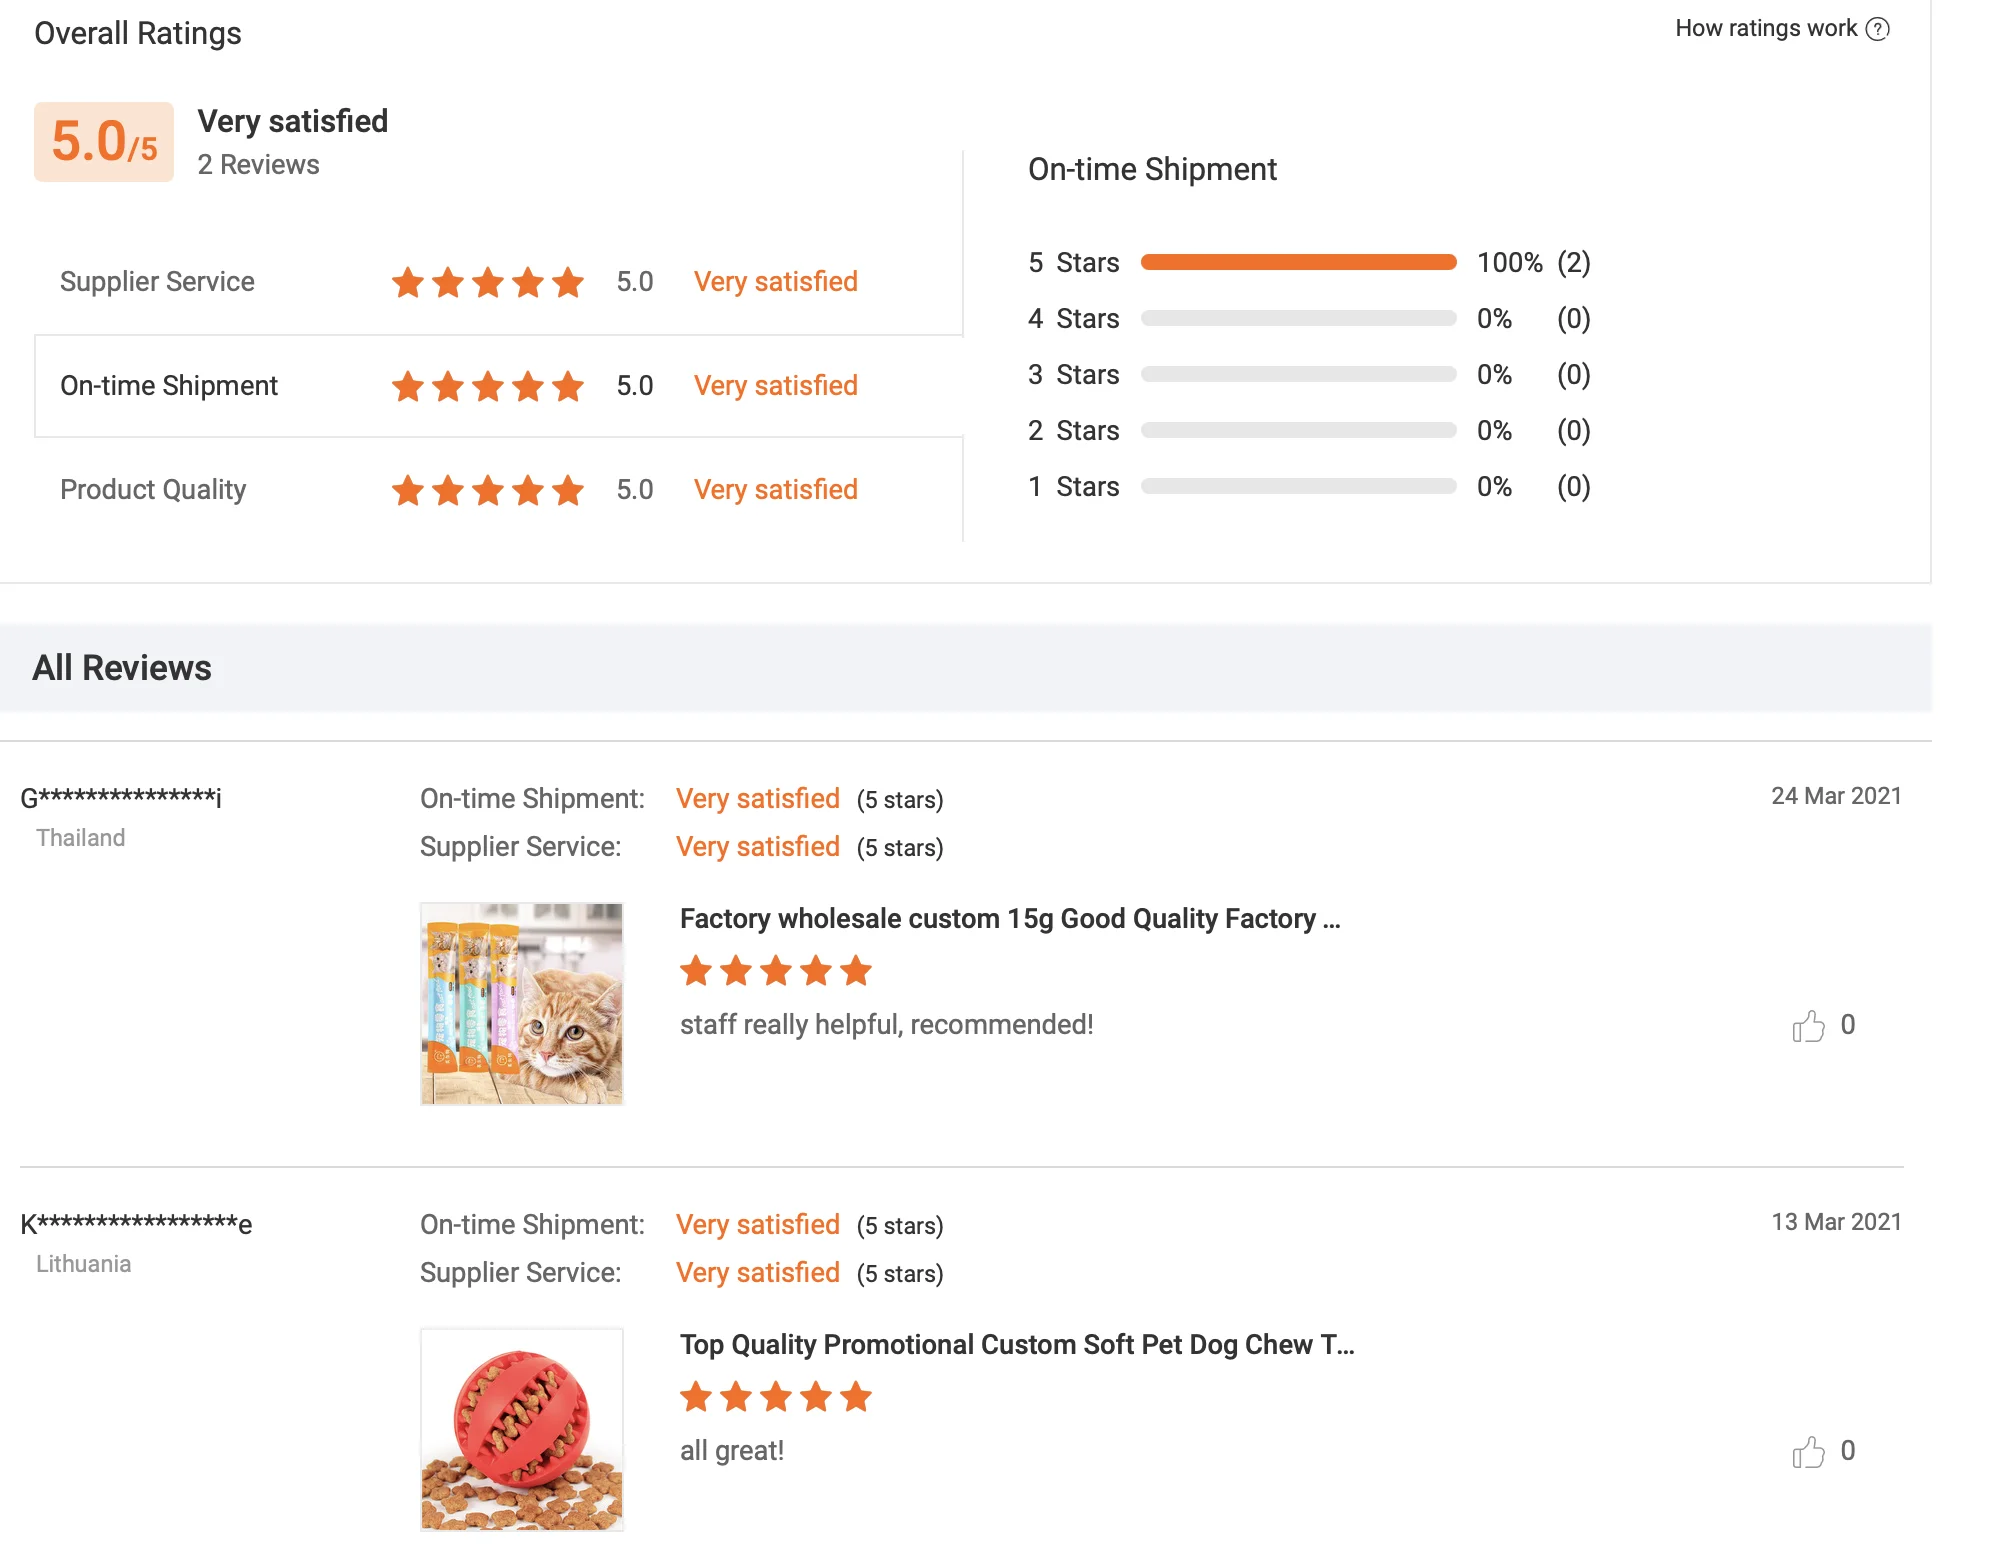2000x1566 pixels.
Task: Click the stars under cat treat review
Action: (776, 971)
